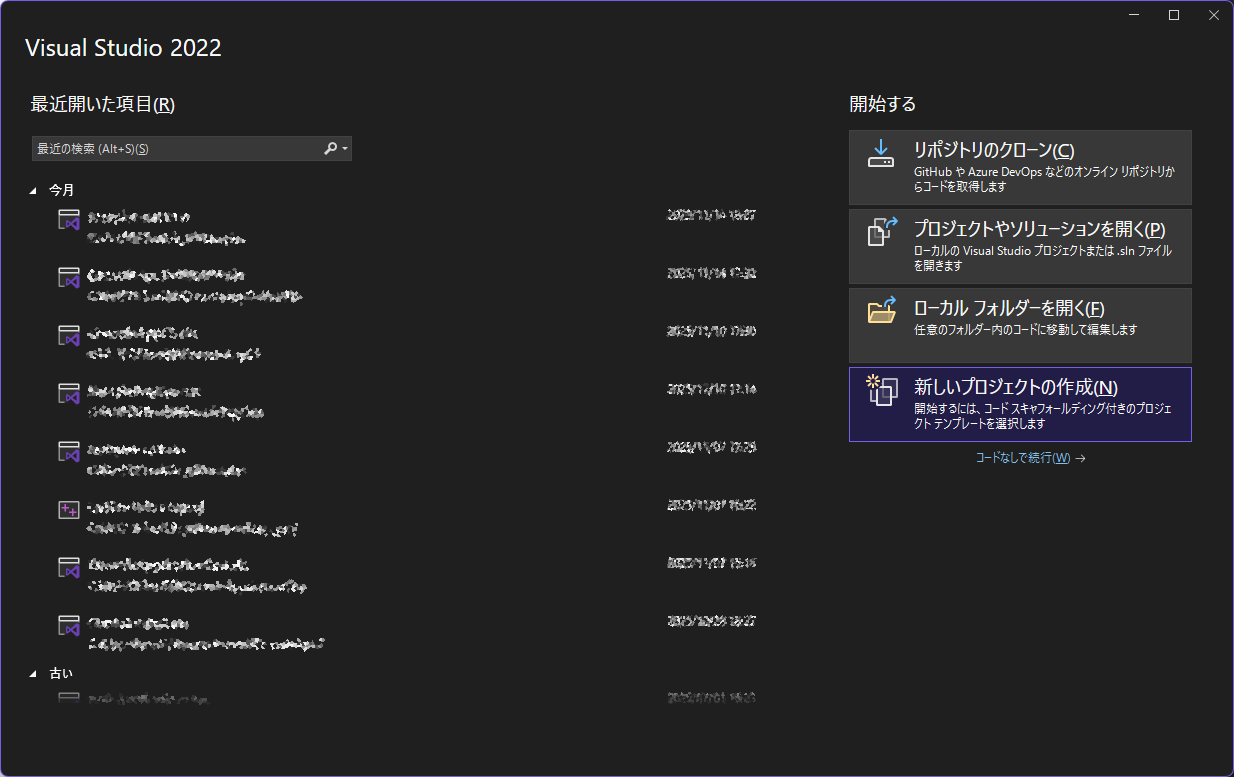1234x777 pixels.
Task: Click the first solution icon under 今月
Action: tap(68, 222)
